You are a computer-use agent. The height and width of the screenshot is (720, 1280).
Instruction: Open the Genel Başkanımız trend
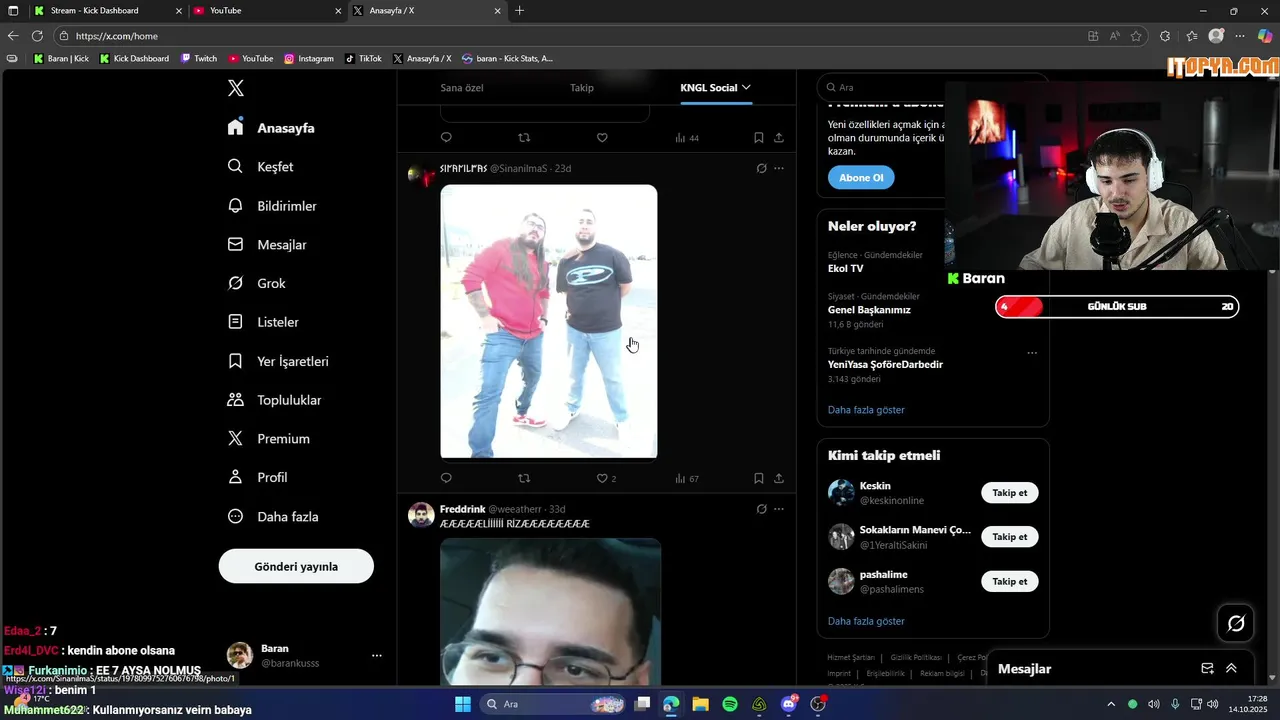[869, 310]
